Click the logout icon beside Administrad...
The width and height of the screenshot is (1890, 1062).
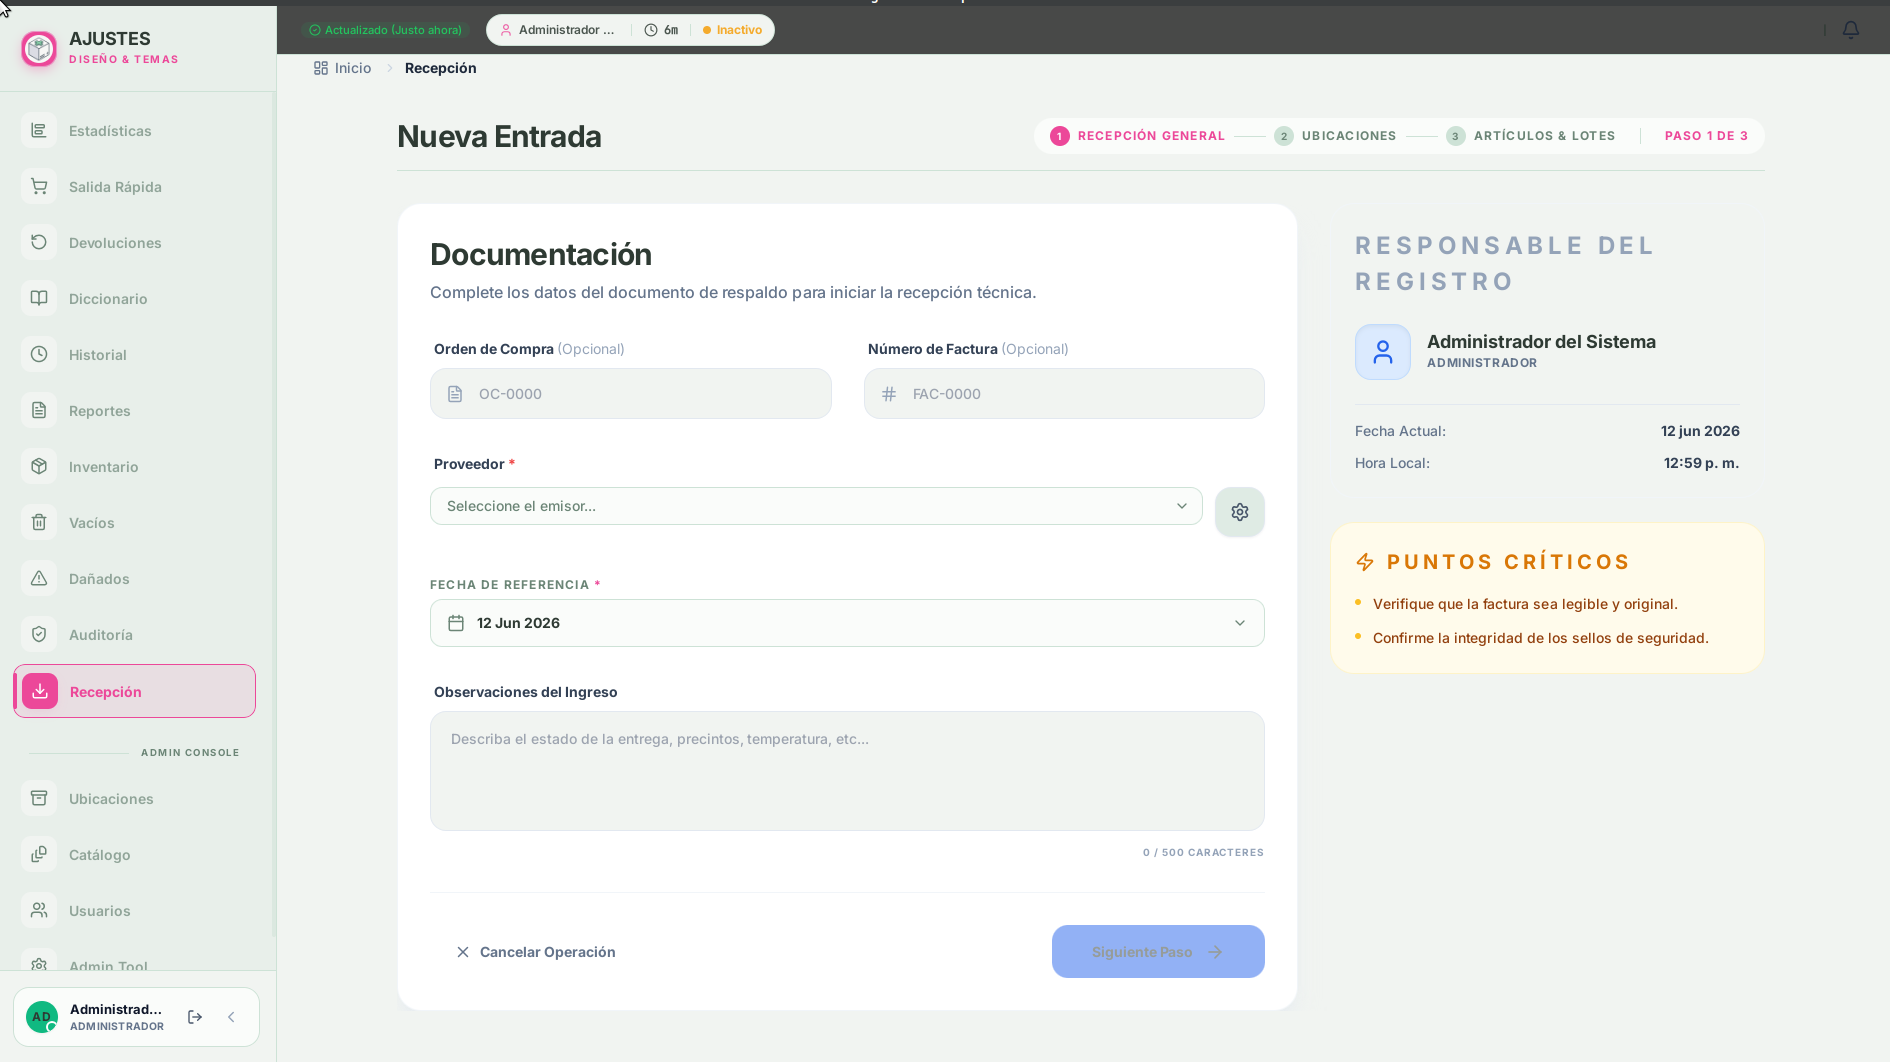(x=195, y=1017)
